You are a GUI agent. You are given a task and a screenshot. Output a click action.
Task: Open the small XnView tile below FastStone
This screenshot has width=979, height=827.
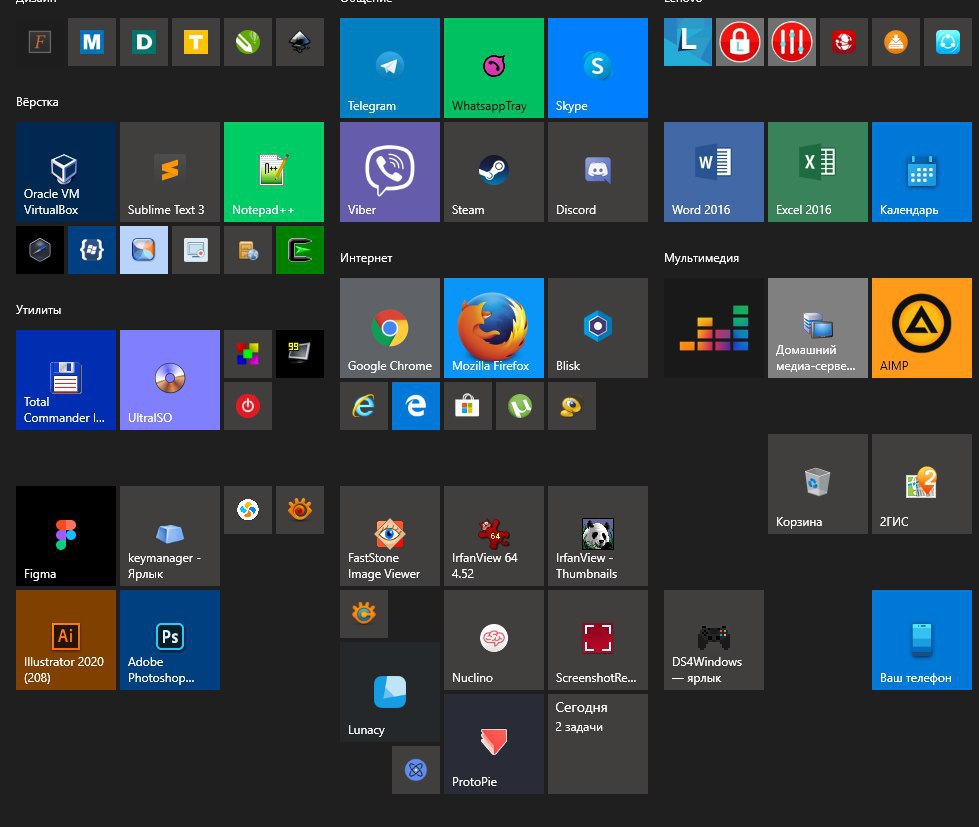pos(364,614)
